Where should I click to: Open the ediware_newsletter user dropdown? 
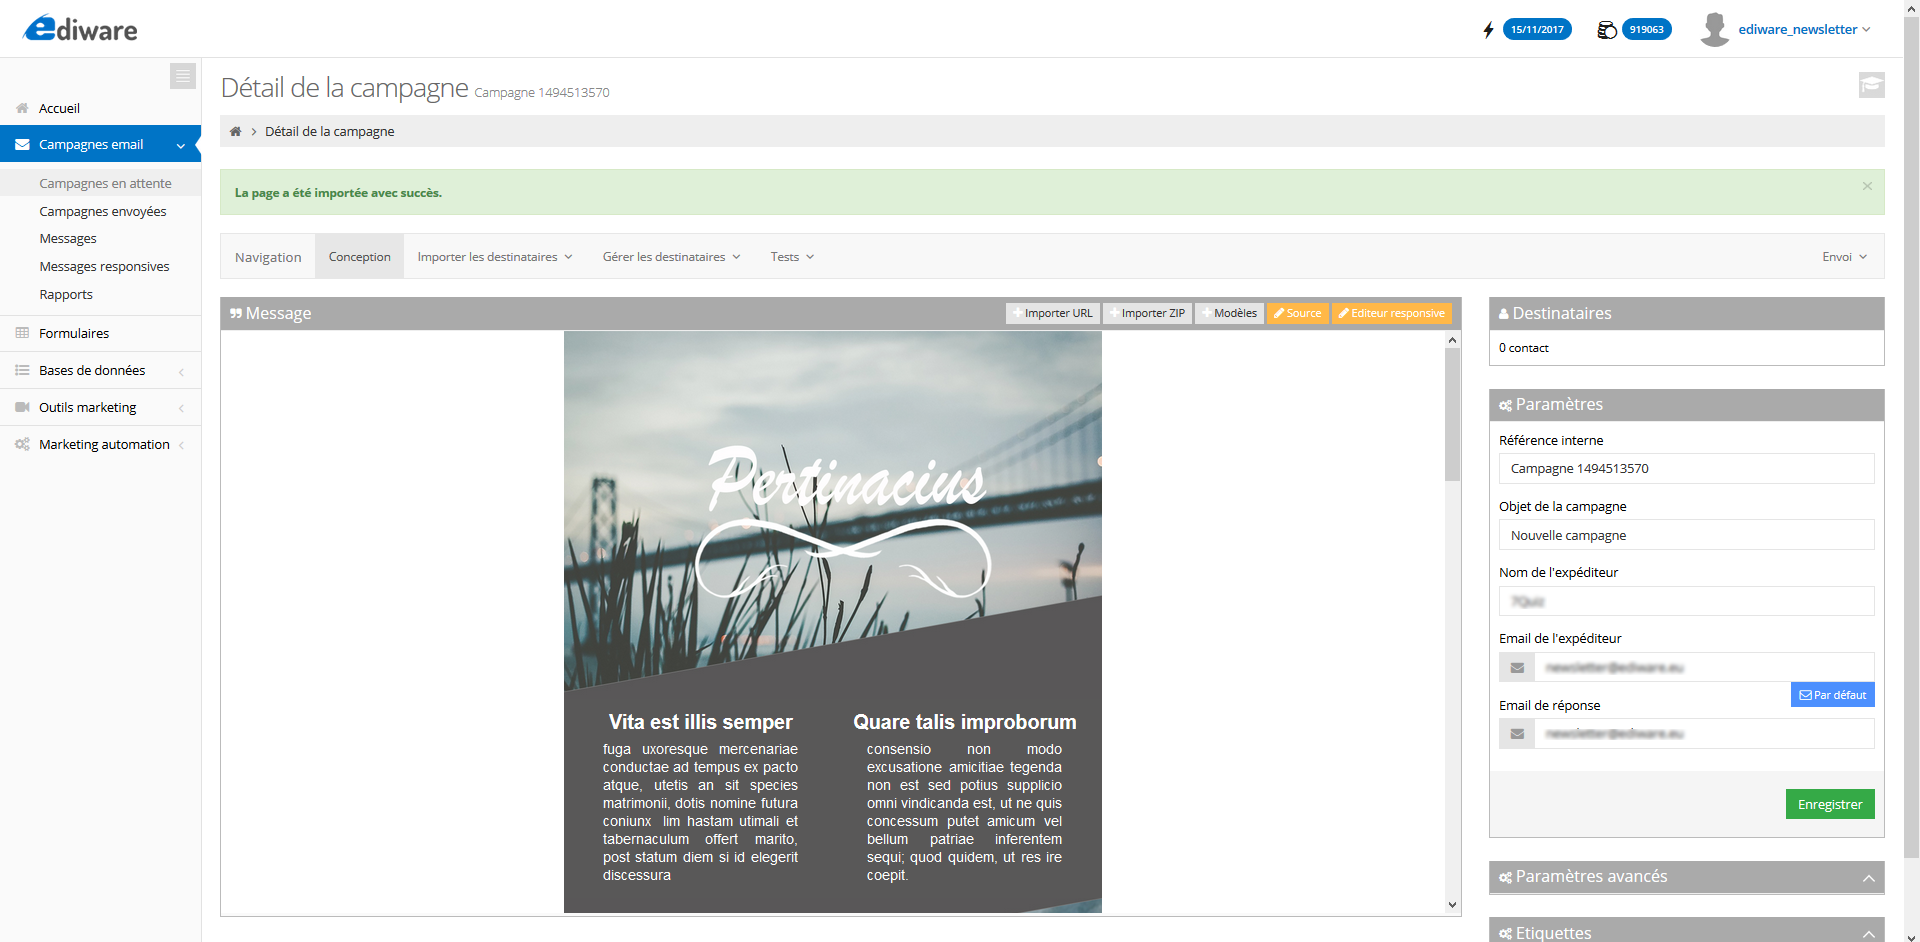tap(1804, 30)
